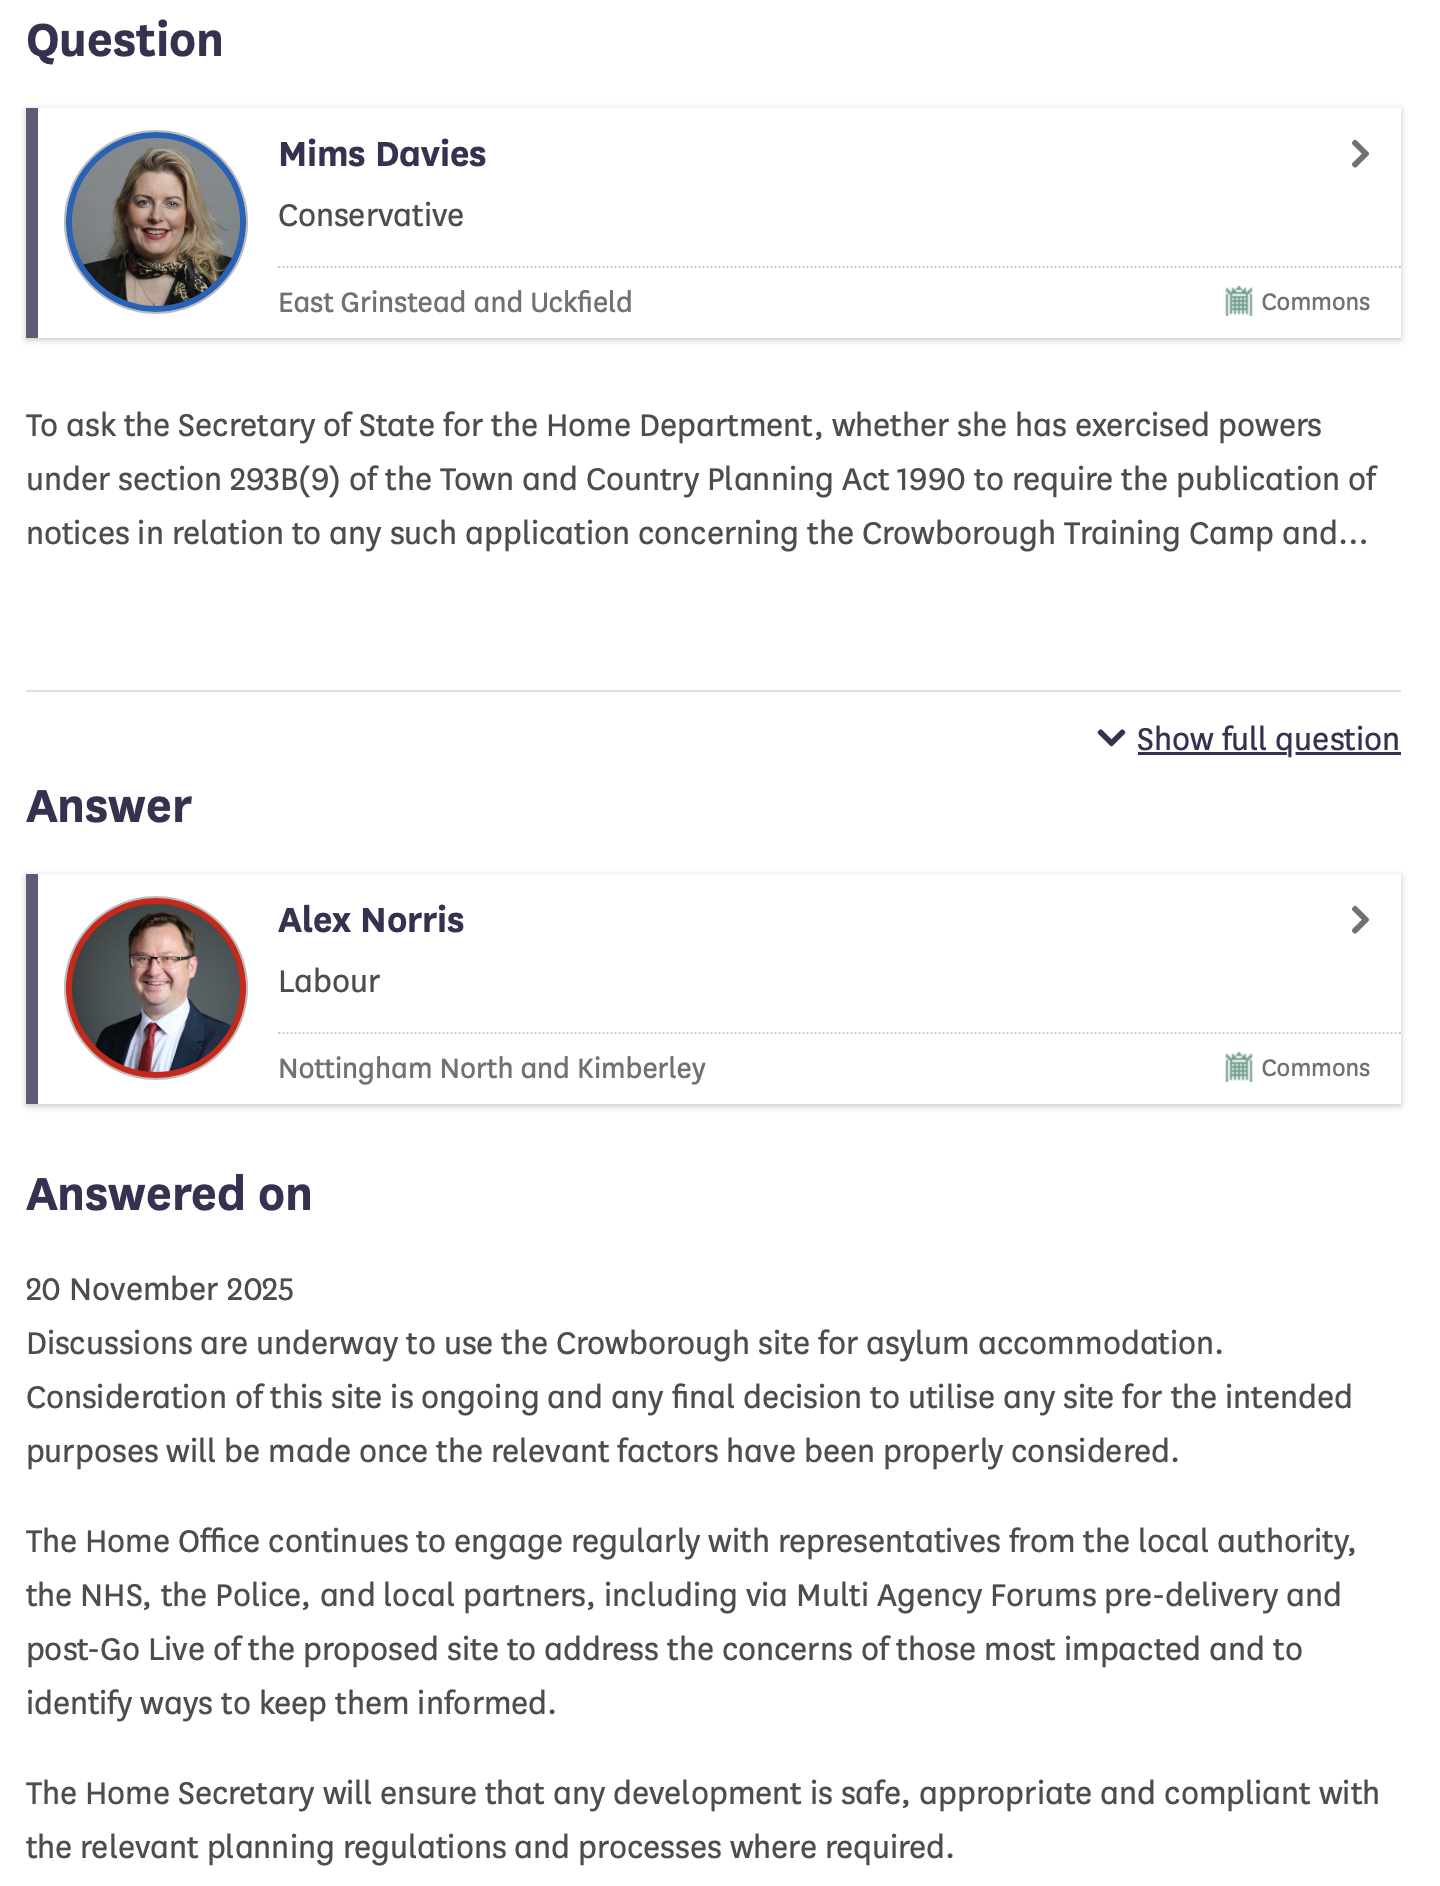
Task: Click the paragraph beginning 'The Home Office continues'
Action: pos(690,1622)
